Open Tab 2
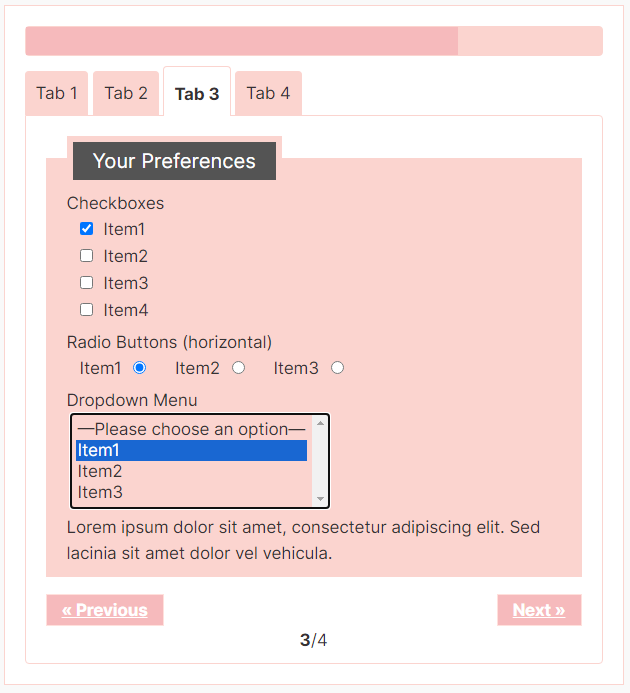Image resolution: width=630 pixels, height=693 pixels. tap(126, 93)
